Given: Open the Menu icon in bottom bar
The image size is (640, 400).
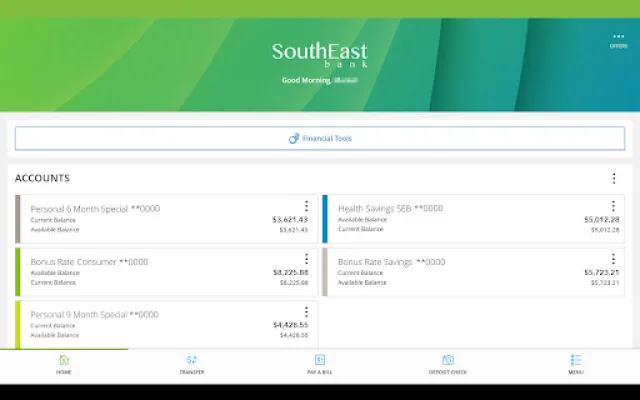Looking at the screenshot, I should [576, 361].
